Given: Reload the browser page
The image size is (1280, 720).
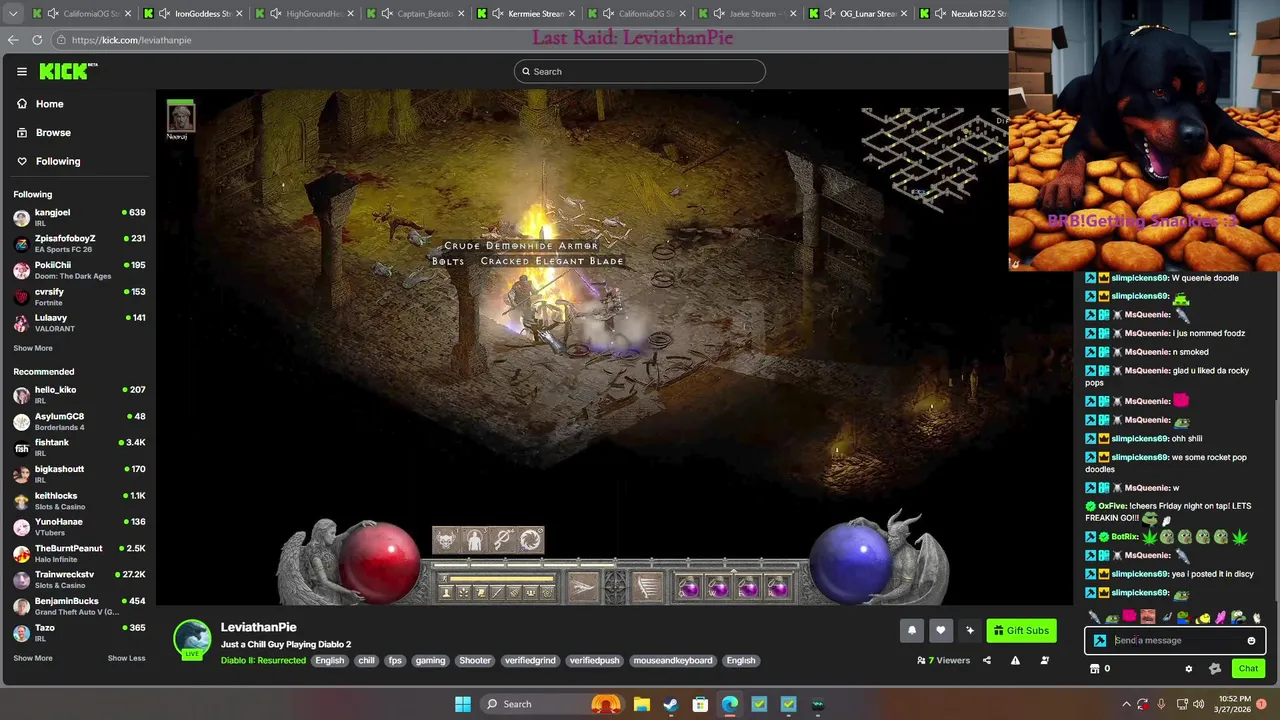Looking at the screenshot, I should click(37, 40).
